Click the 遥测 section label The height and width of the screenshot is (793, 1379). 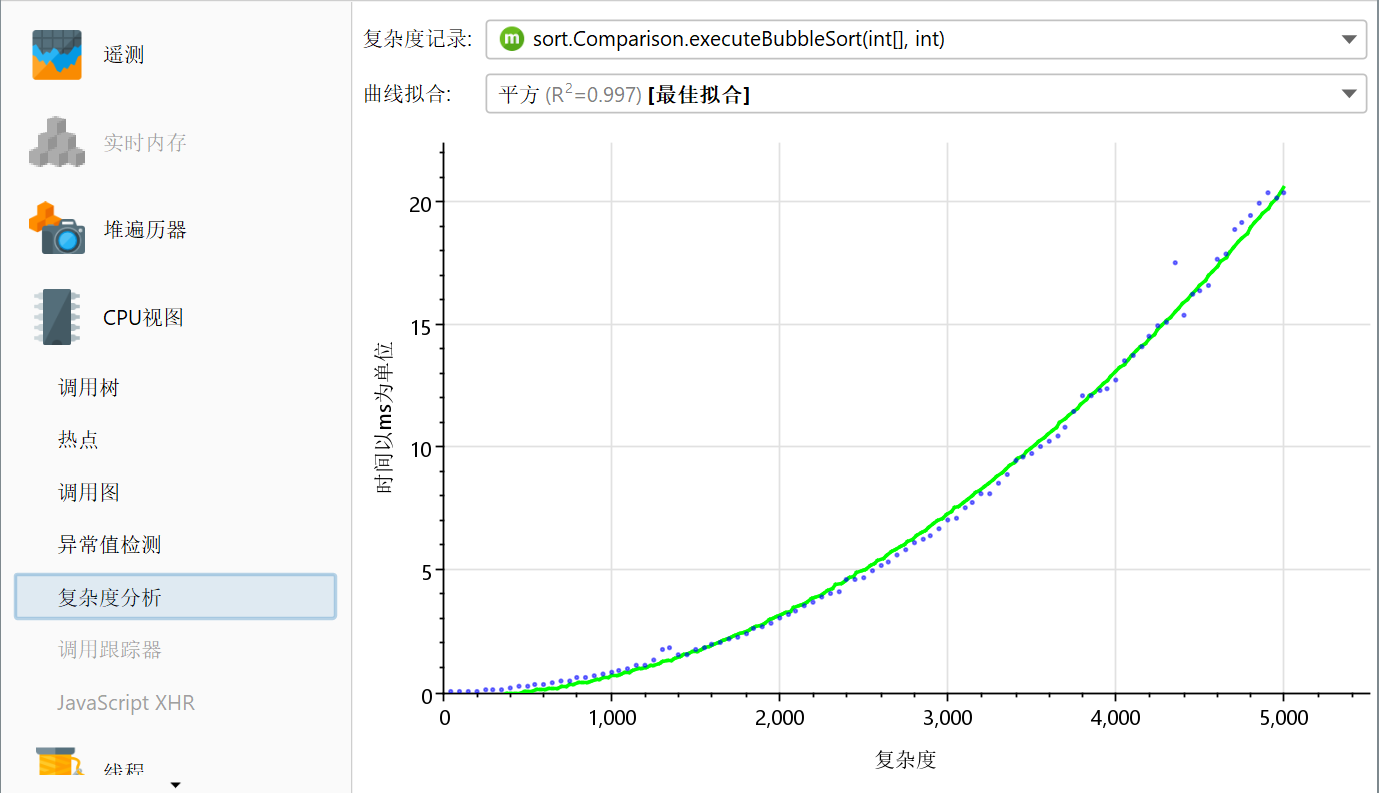124,54
